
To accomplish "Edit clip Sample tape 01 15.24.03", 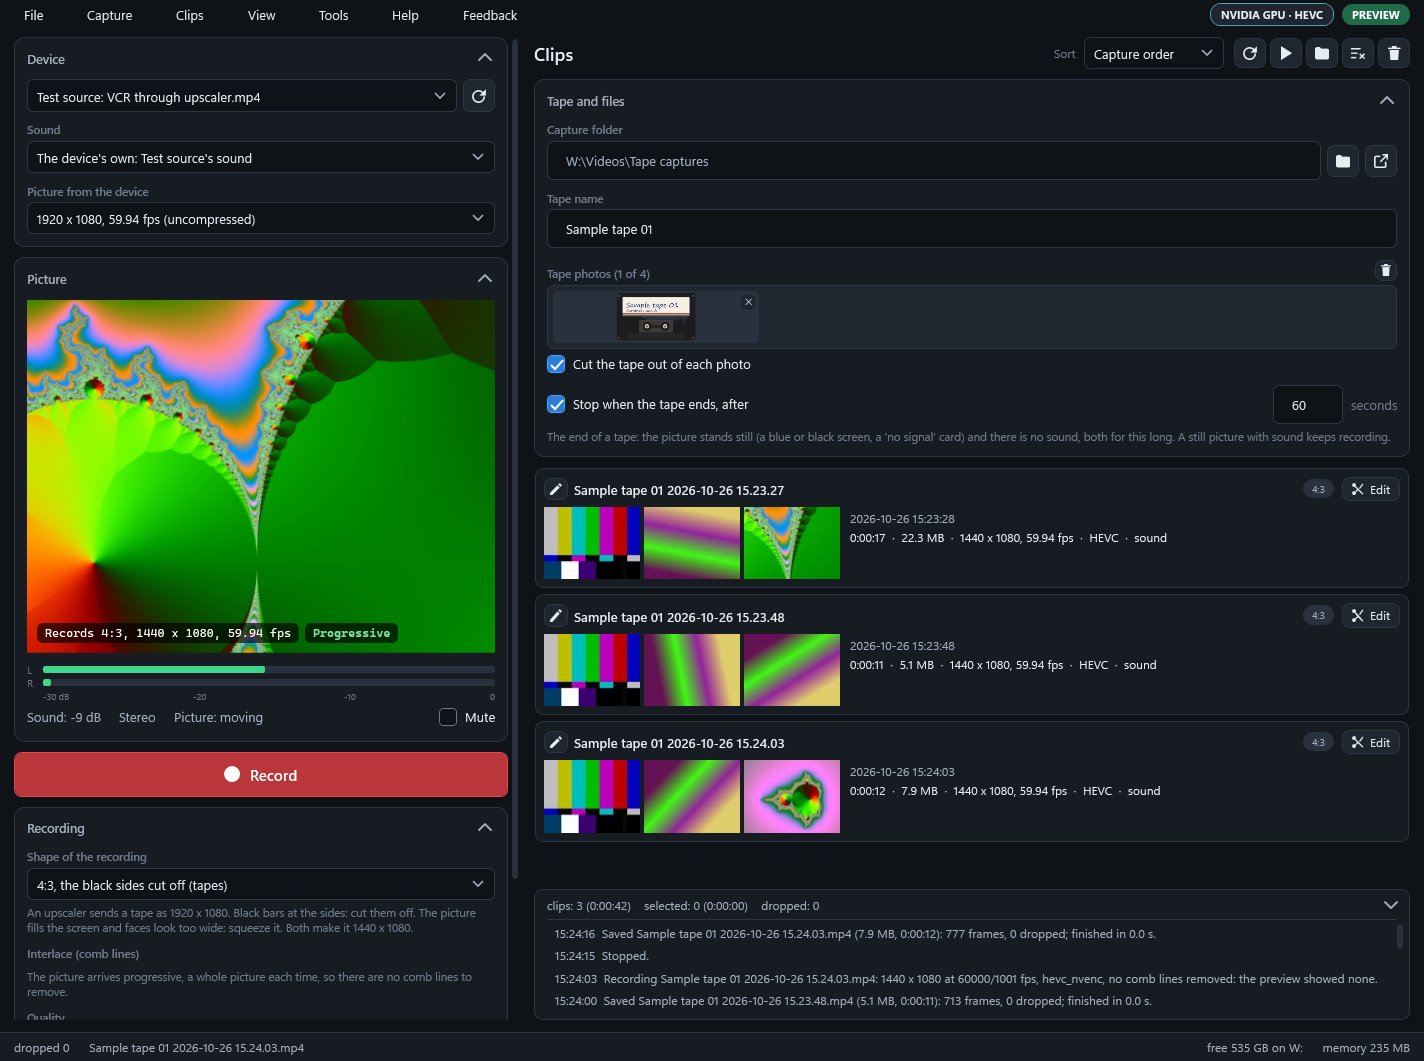I will point(1370,742).
